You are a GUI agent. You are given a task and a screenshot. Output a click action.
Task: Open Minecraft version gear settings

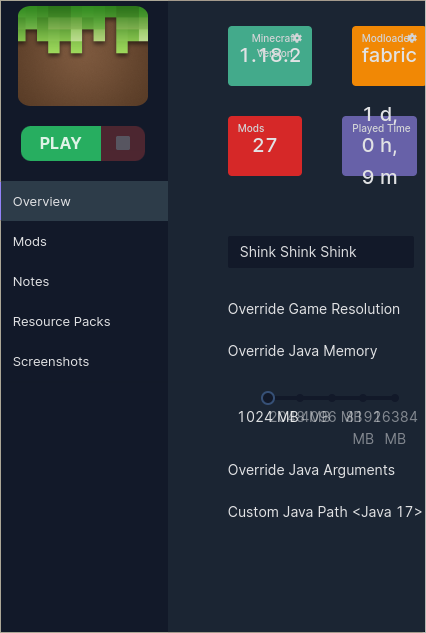click(297, 38)
